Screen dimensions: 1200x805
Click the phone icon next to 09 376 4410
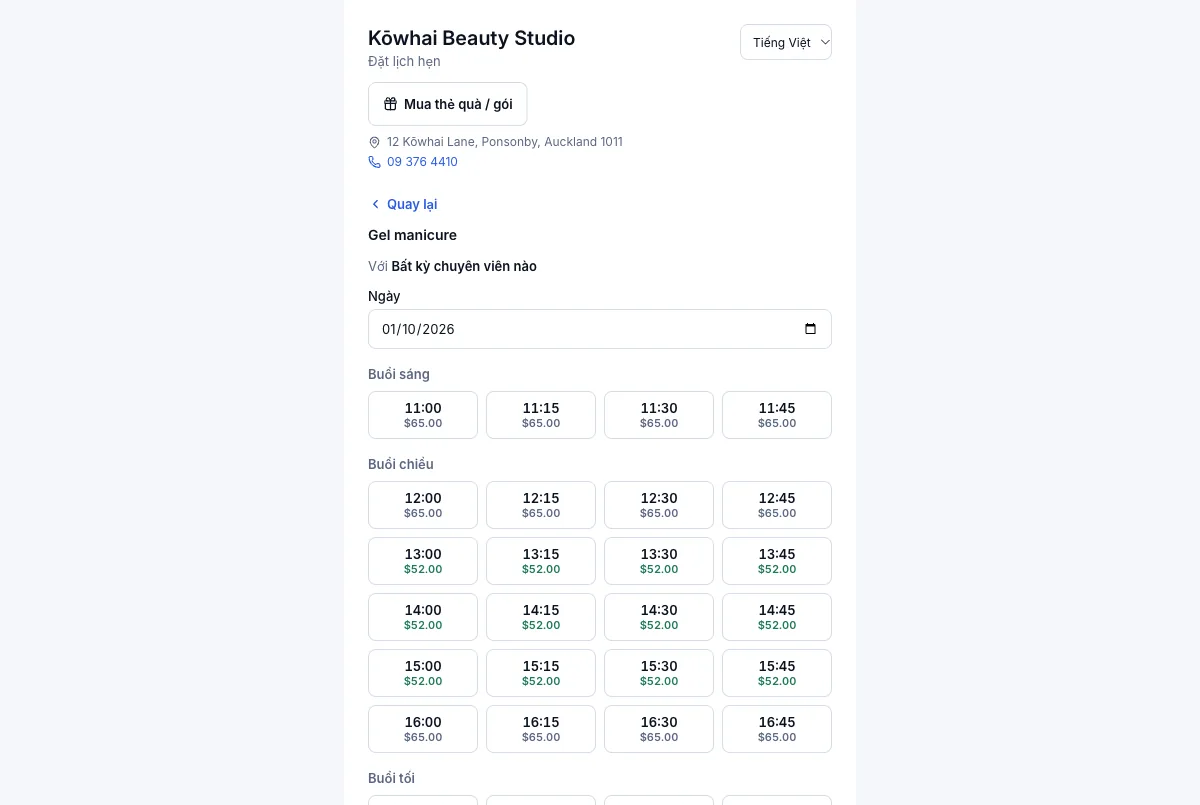pyautogui.click(x=375, y=162)
